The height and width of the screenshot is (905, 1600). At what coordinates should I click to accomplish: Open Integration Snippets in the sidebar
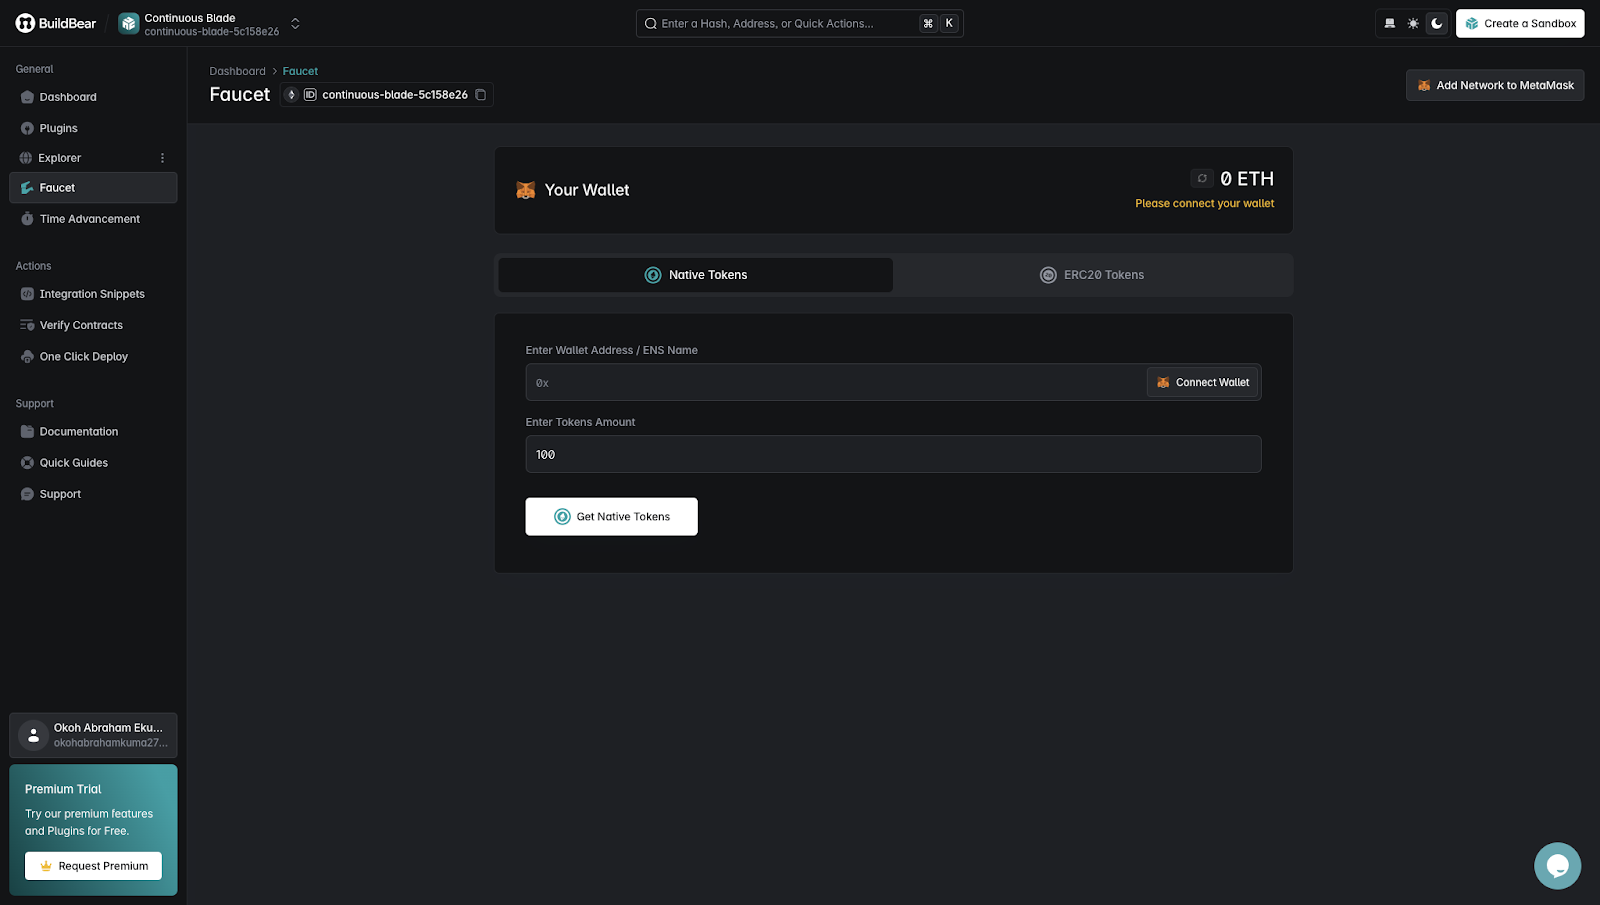[x=93, y=294]
